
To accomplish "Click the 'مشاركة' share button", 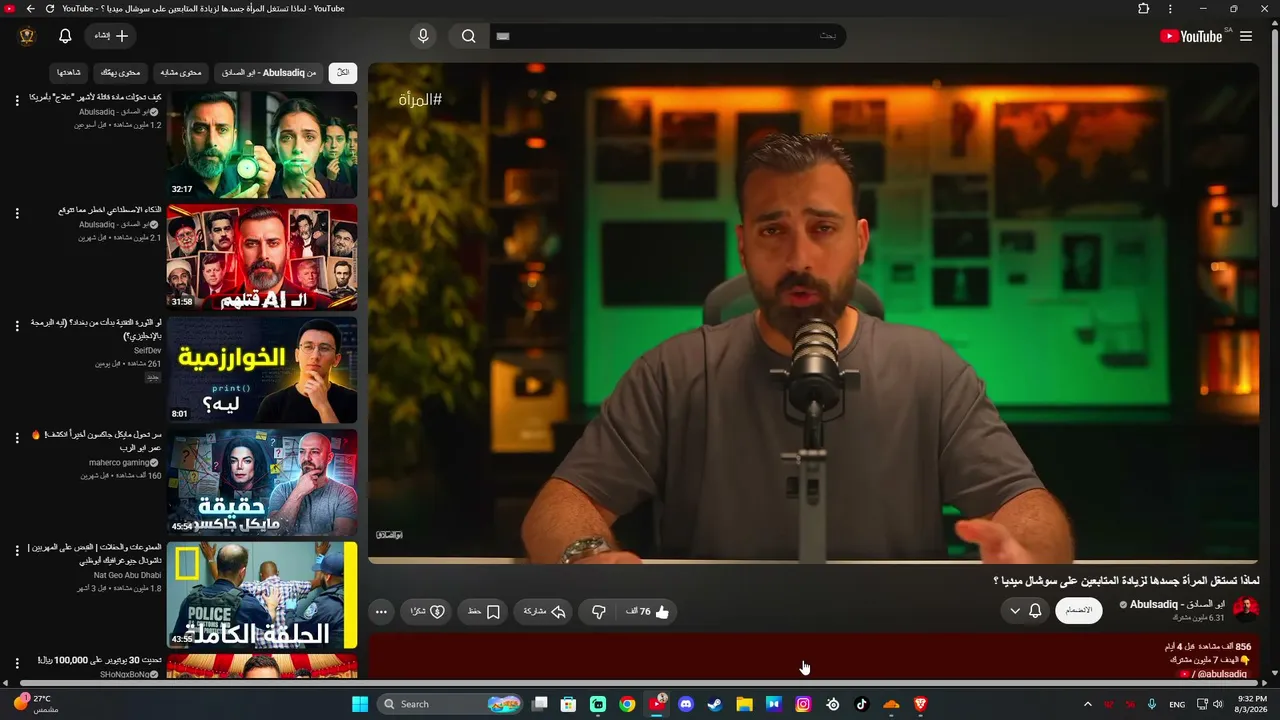I will click(544, 612).
